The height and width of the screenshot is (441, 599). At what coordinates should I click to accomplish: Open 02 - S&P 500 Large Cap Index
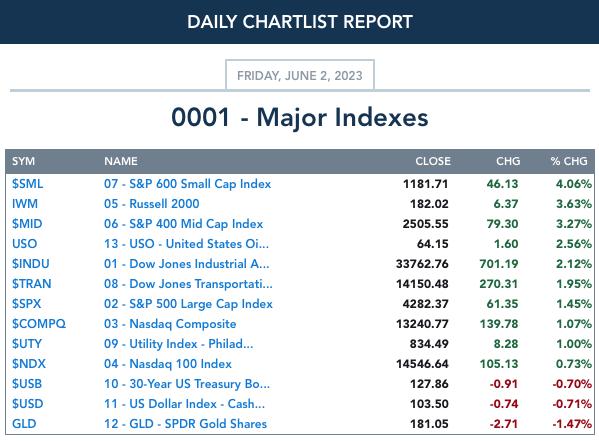(x=188, y=304)
